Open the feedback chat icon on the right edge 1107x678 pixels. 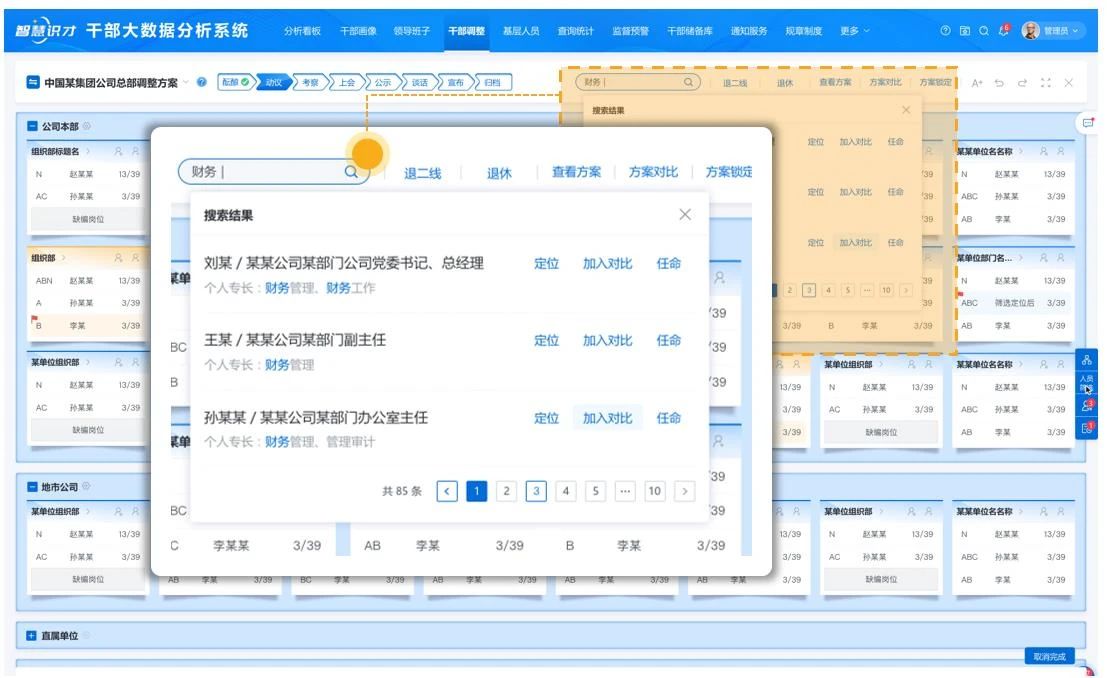1088,122
